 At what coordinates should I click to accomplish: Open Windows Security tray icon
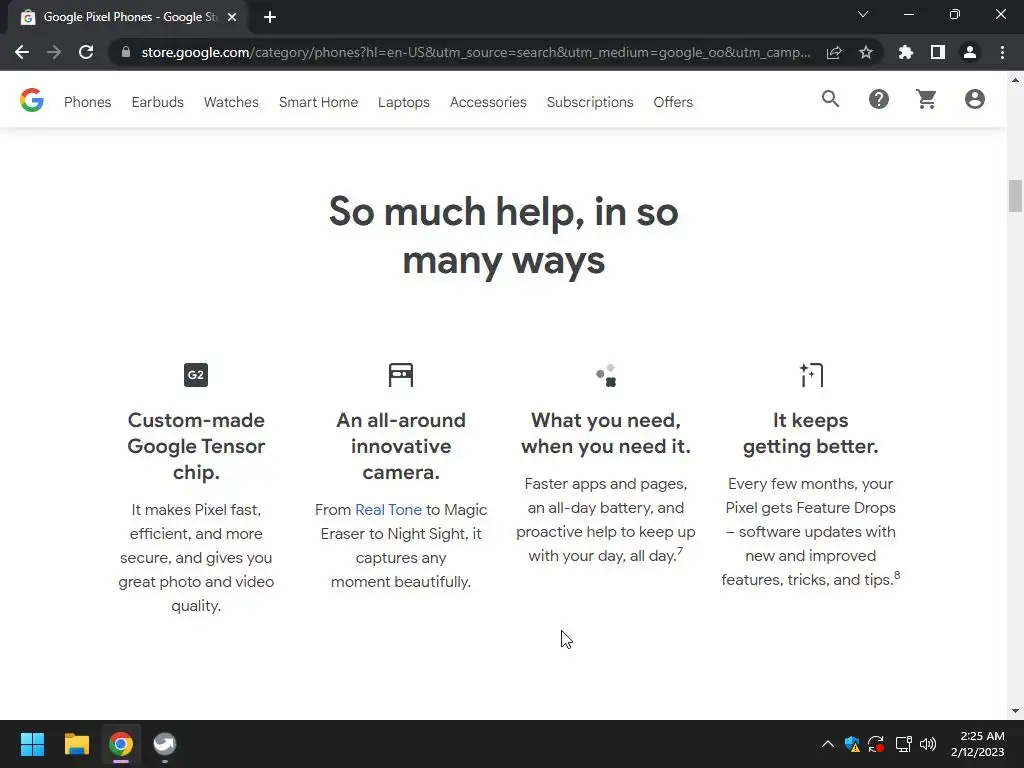(852, 744)
